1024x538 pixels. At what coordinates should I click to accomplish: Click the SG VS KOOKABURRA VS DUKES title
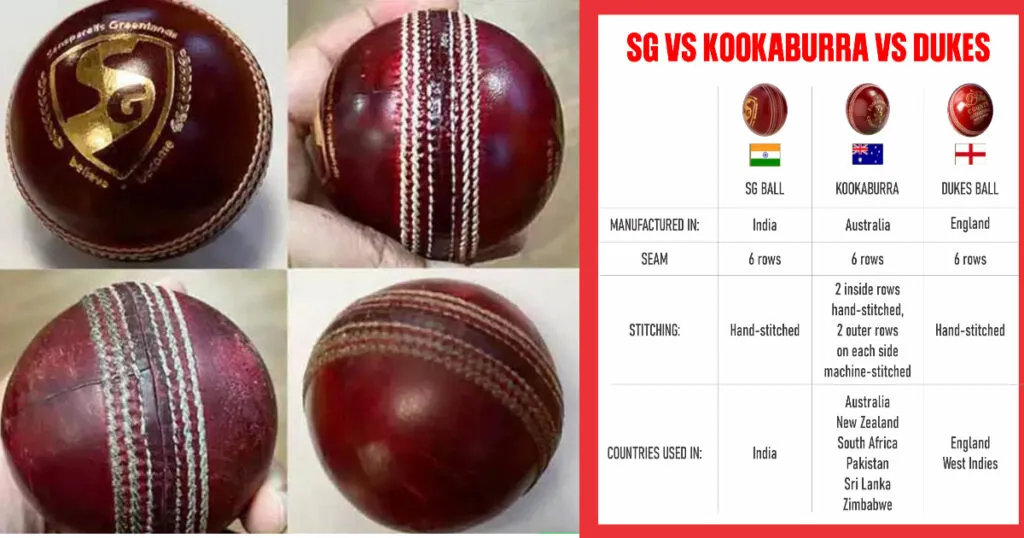tap(808, 47)
